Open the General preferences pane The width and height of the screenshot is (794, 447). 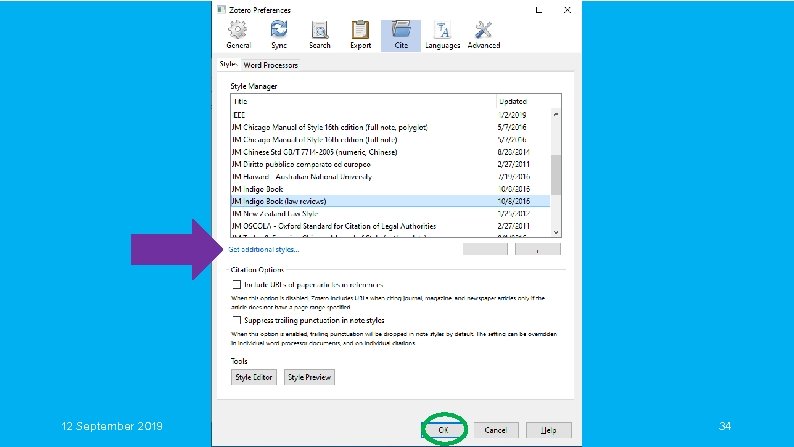[x=239, y=35]
